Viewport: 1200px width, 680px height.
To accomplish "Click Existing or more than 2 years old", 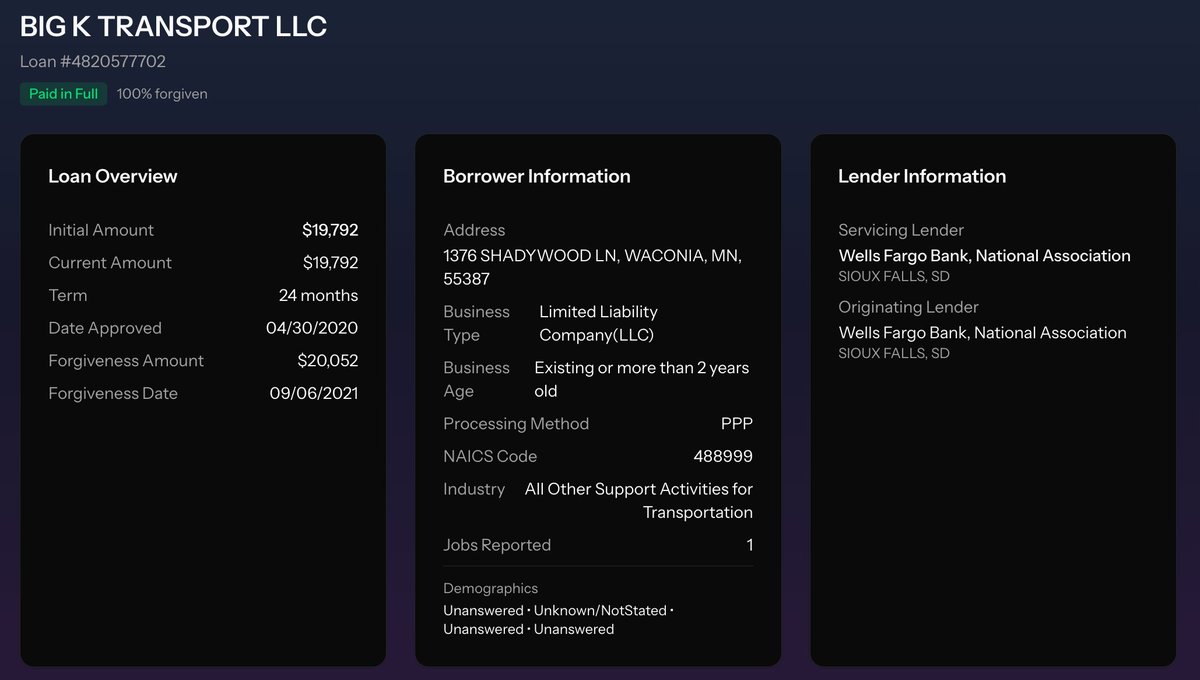I will [641, 379].
